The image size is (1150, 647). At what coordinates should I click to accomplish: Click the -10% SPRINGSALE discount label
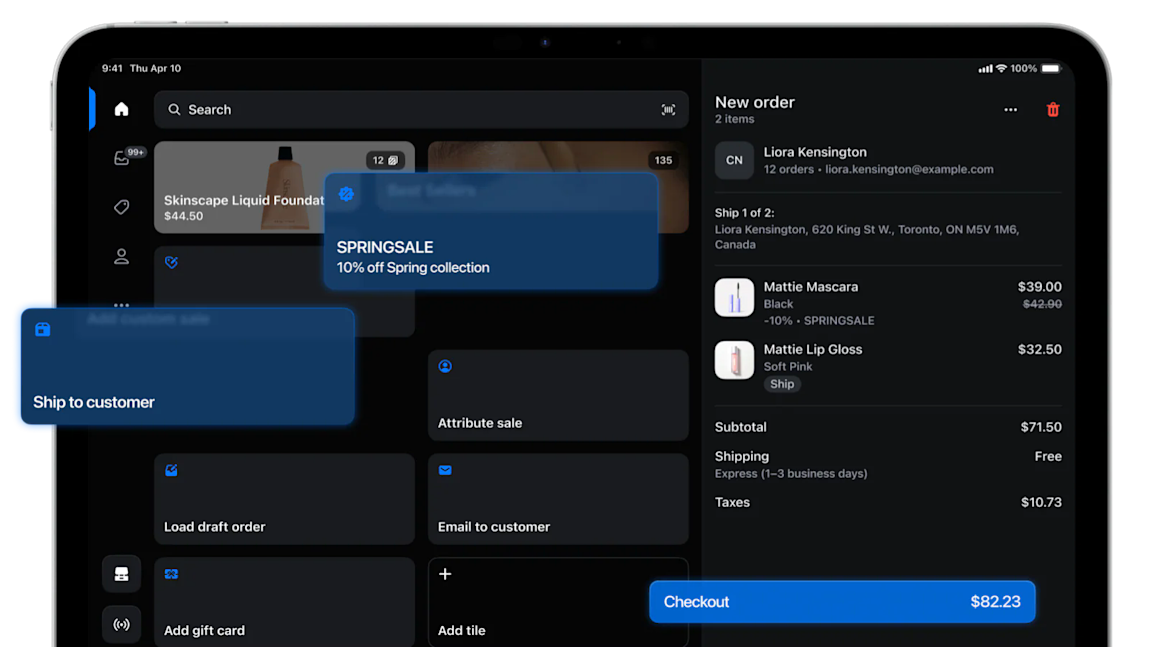coord(818,321)
